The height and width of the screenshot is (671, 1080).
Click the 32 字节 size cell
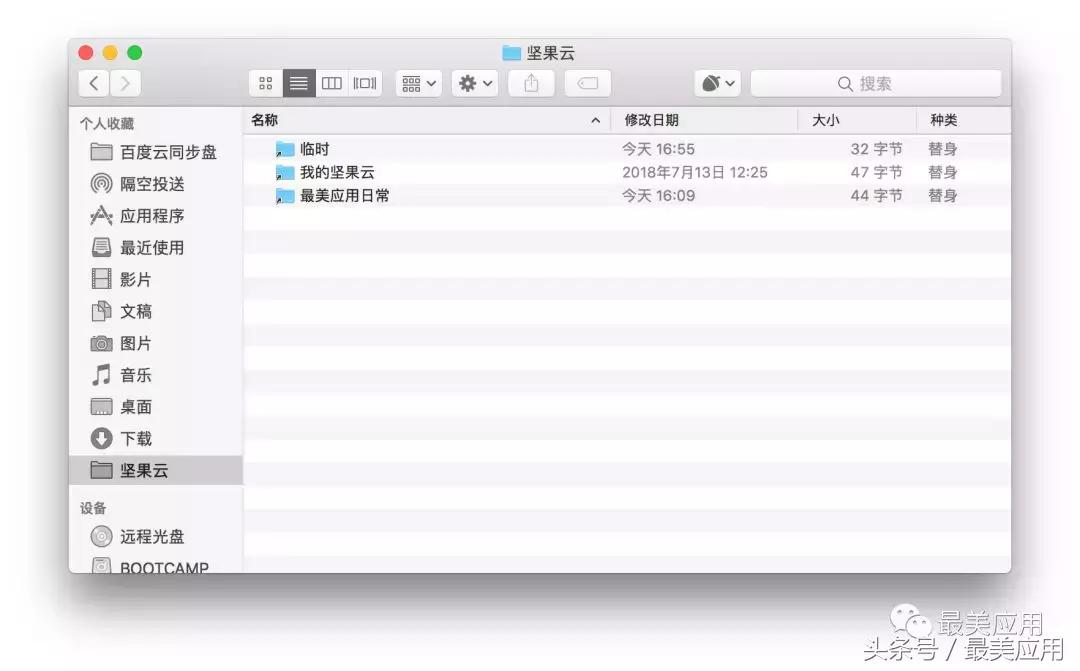(876, 149)
